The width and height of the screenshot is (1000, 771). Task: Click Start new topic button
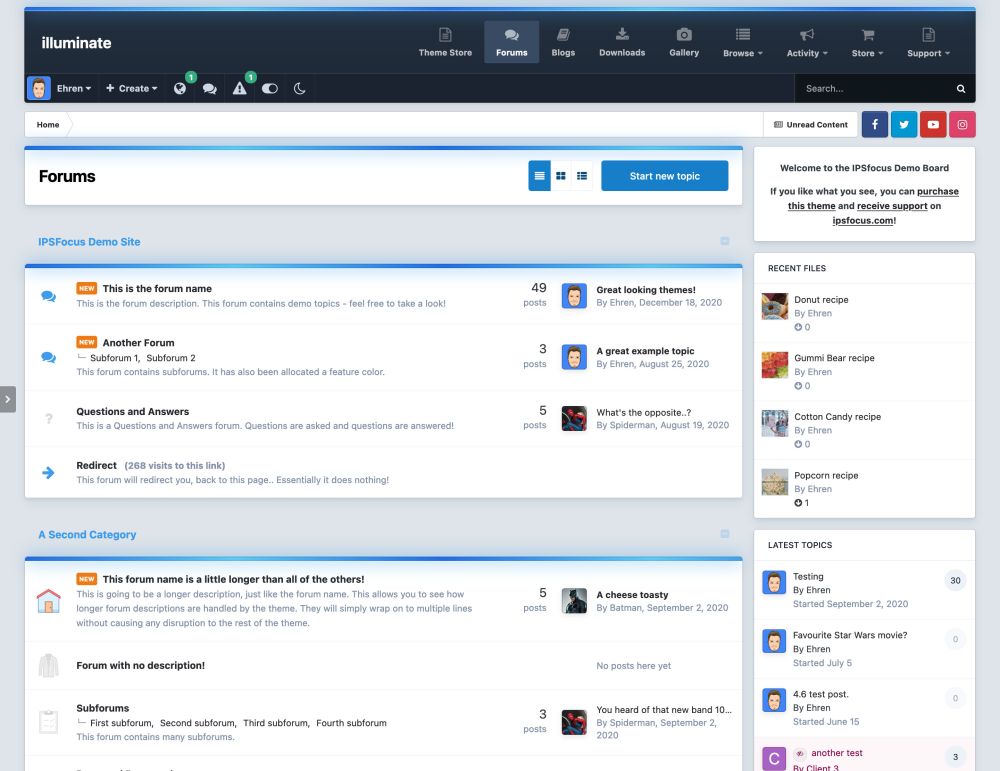[x=665, y=176]
